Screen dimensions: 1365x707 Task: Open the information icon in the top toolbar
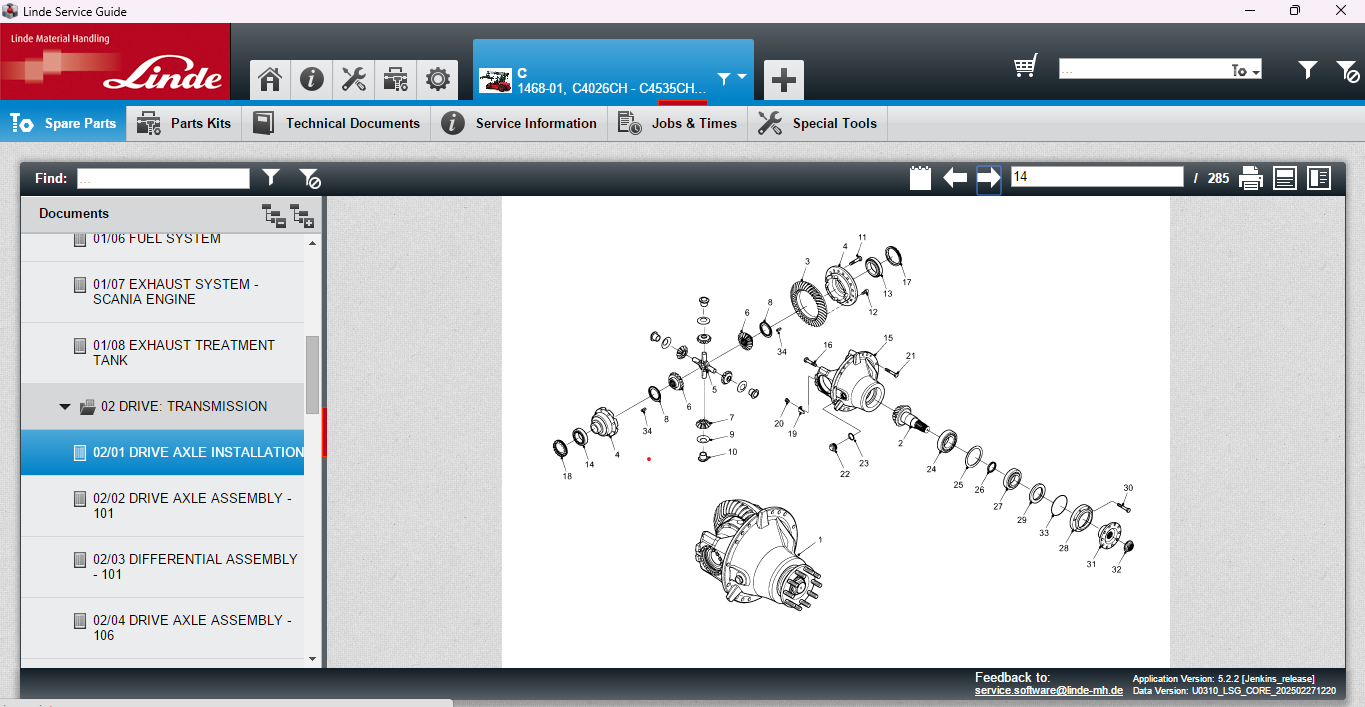[311, 80]
